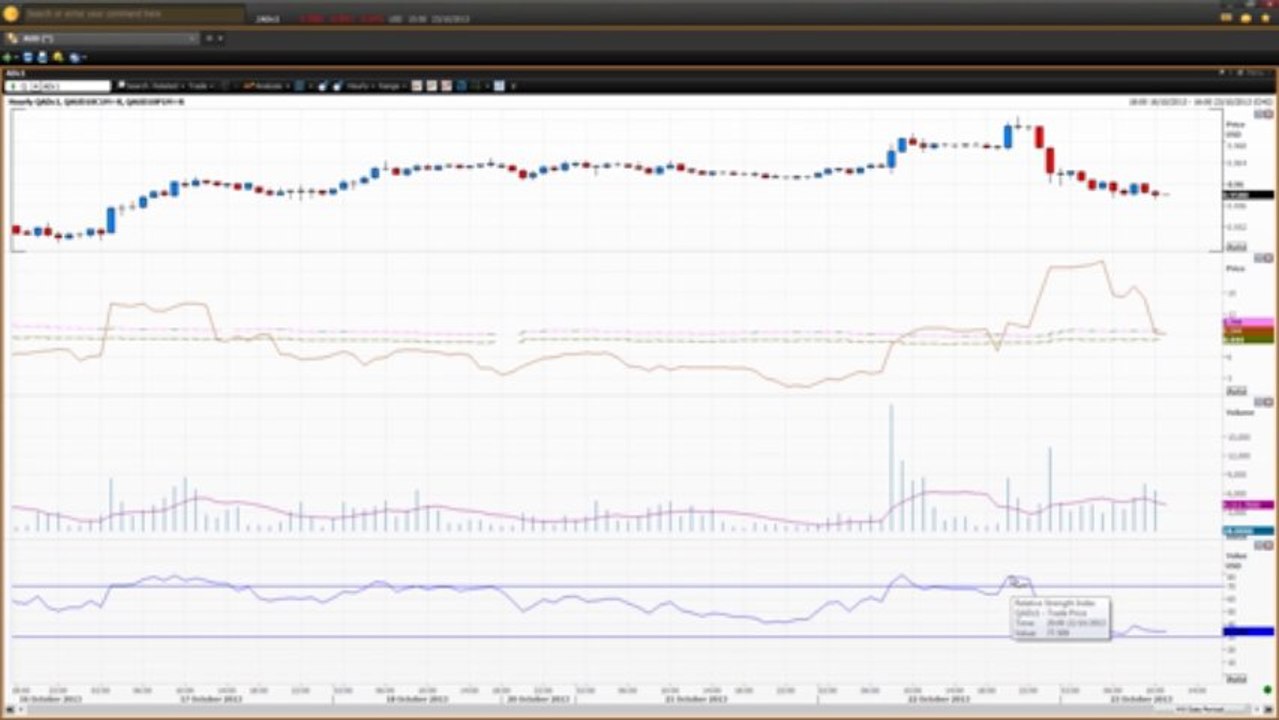The image size is (1279, 720).
Task: Click the blue RSI value tag on axis
Action: (x=1249, y=631)
